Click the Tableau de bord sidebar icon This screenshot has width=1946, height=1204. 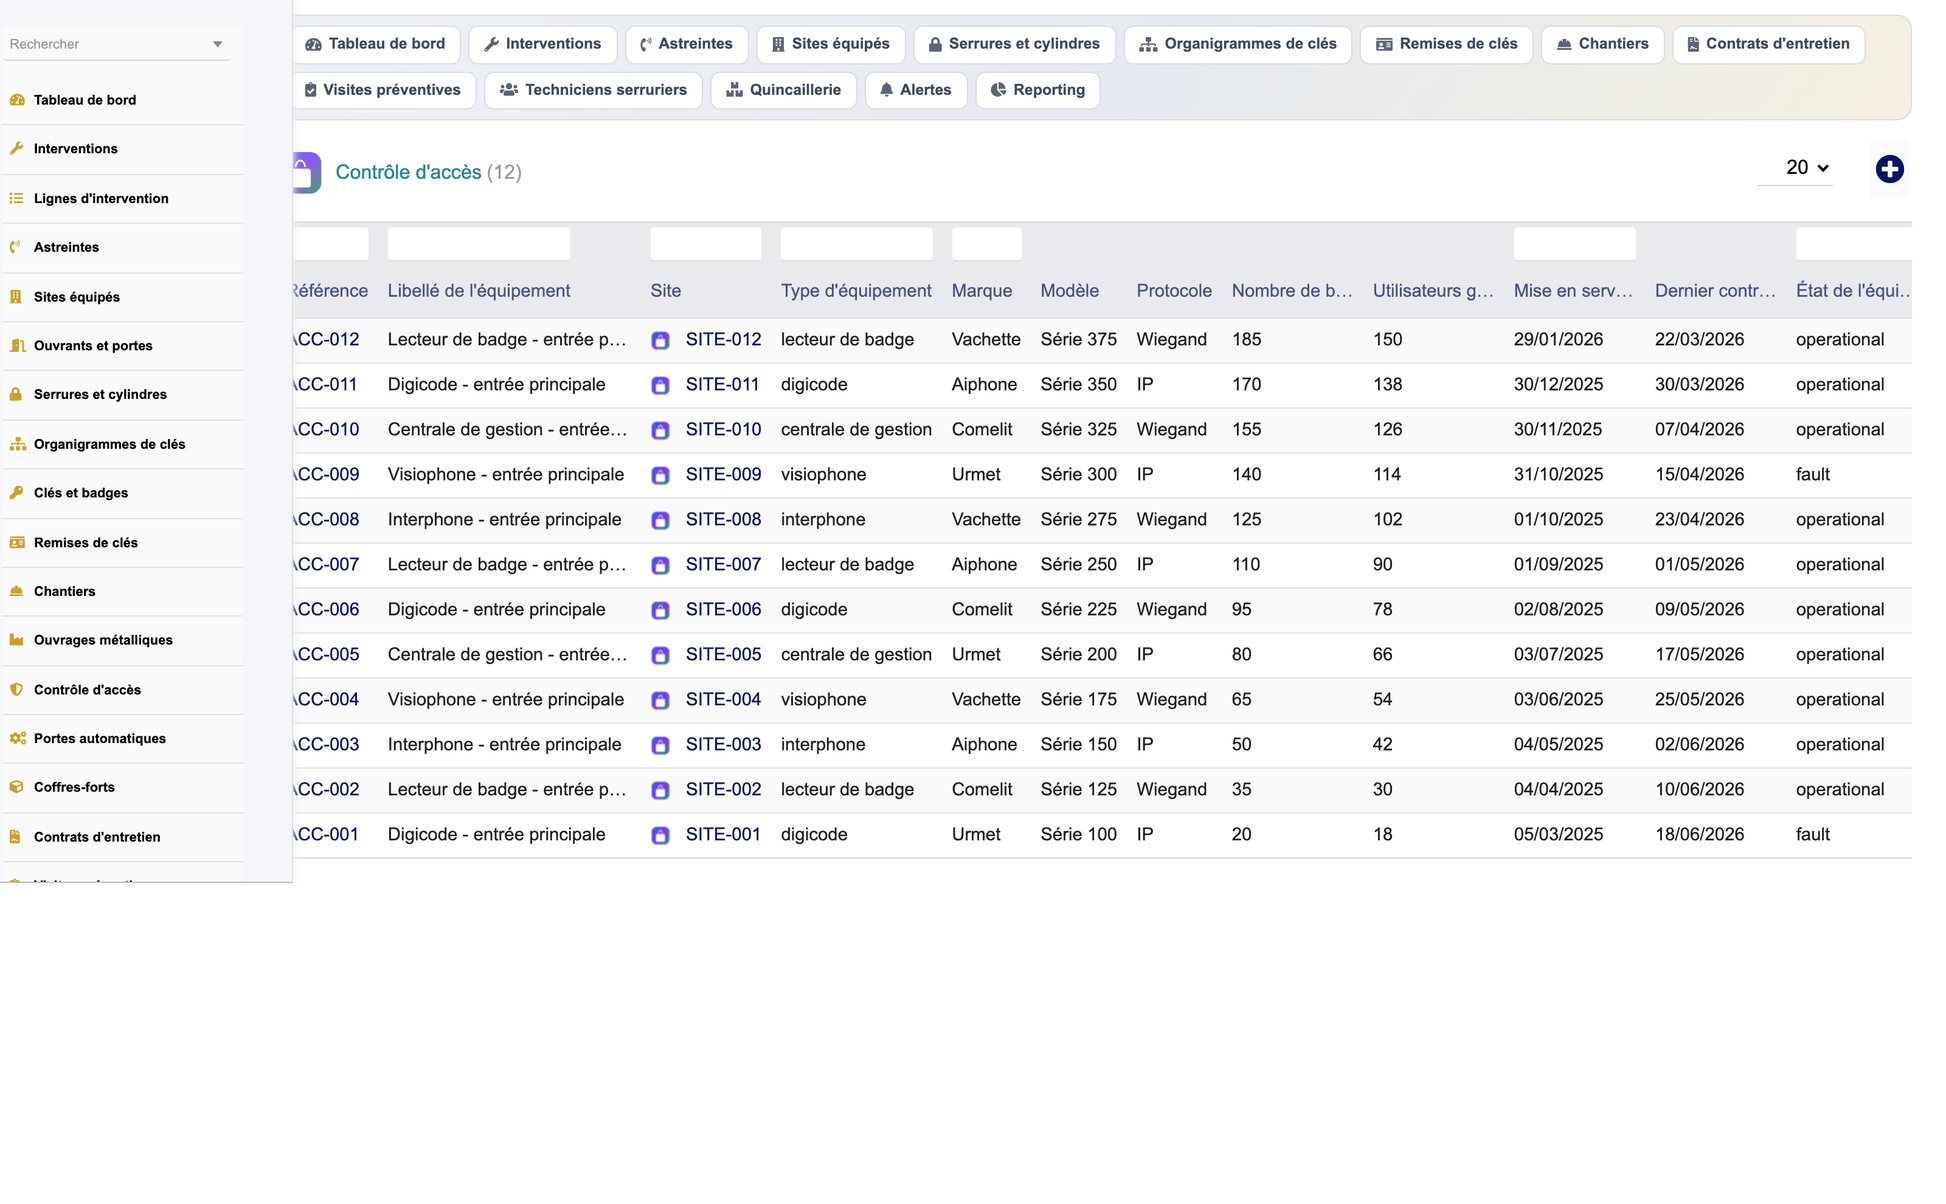coord(17,100)
